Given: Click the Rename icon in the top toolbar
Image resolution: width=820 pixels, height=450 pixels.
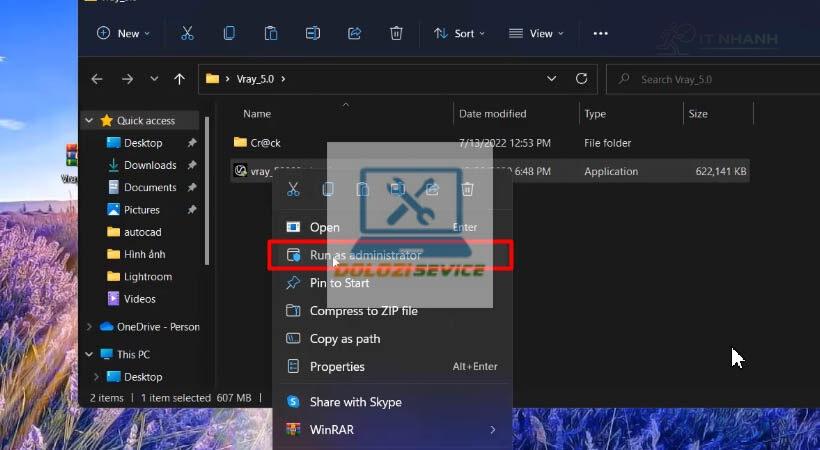Looking at the screenshot, I should 313,33.
